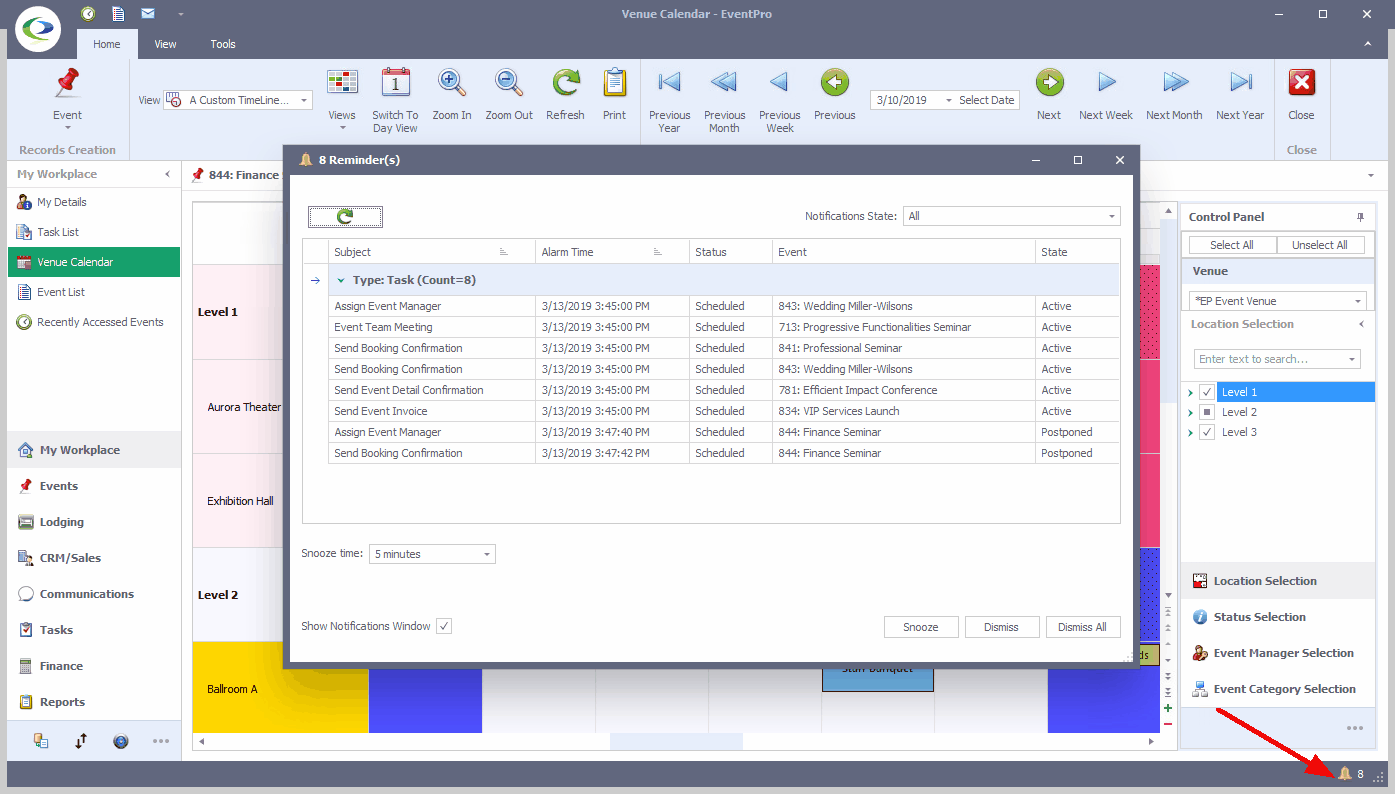Open Event Category Selection panel

coord(1277,689)
